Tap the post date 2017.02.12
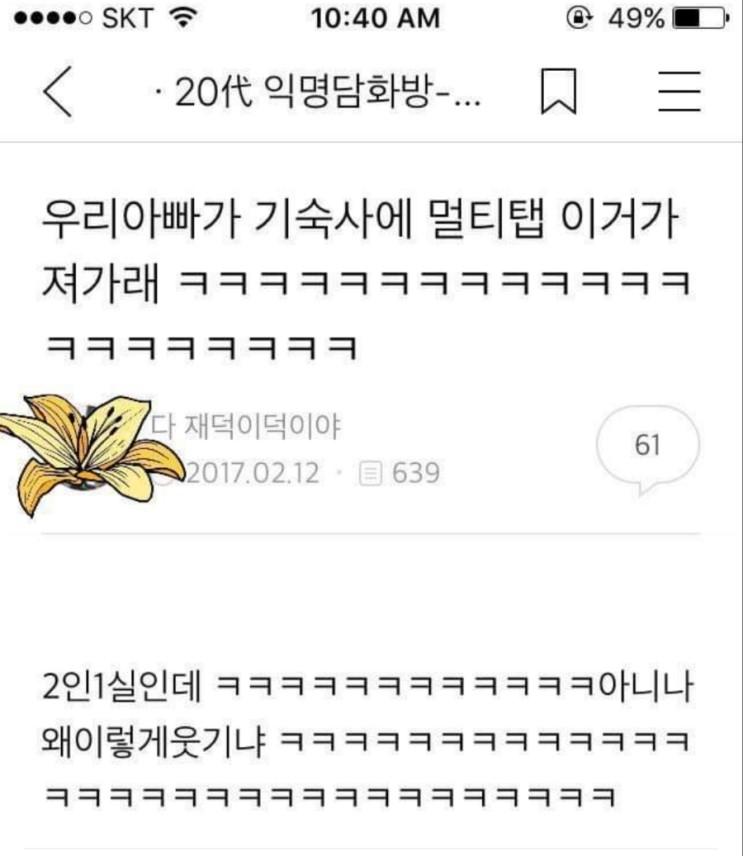The width and height of the screenshot is (743, 856). [x=253, y=473]
